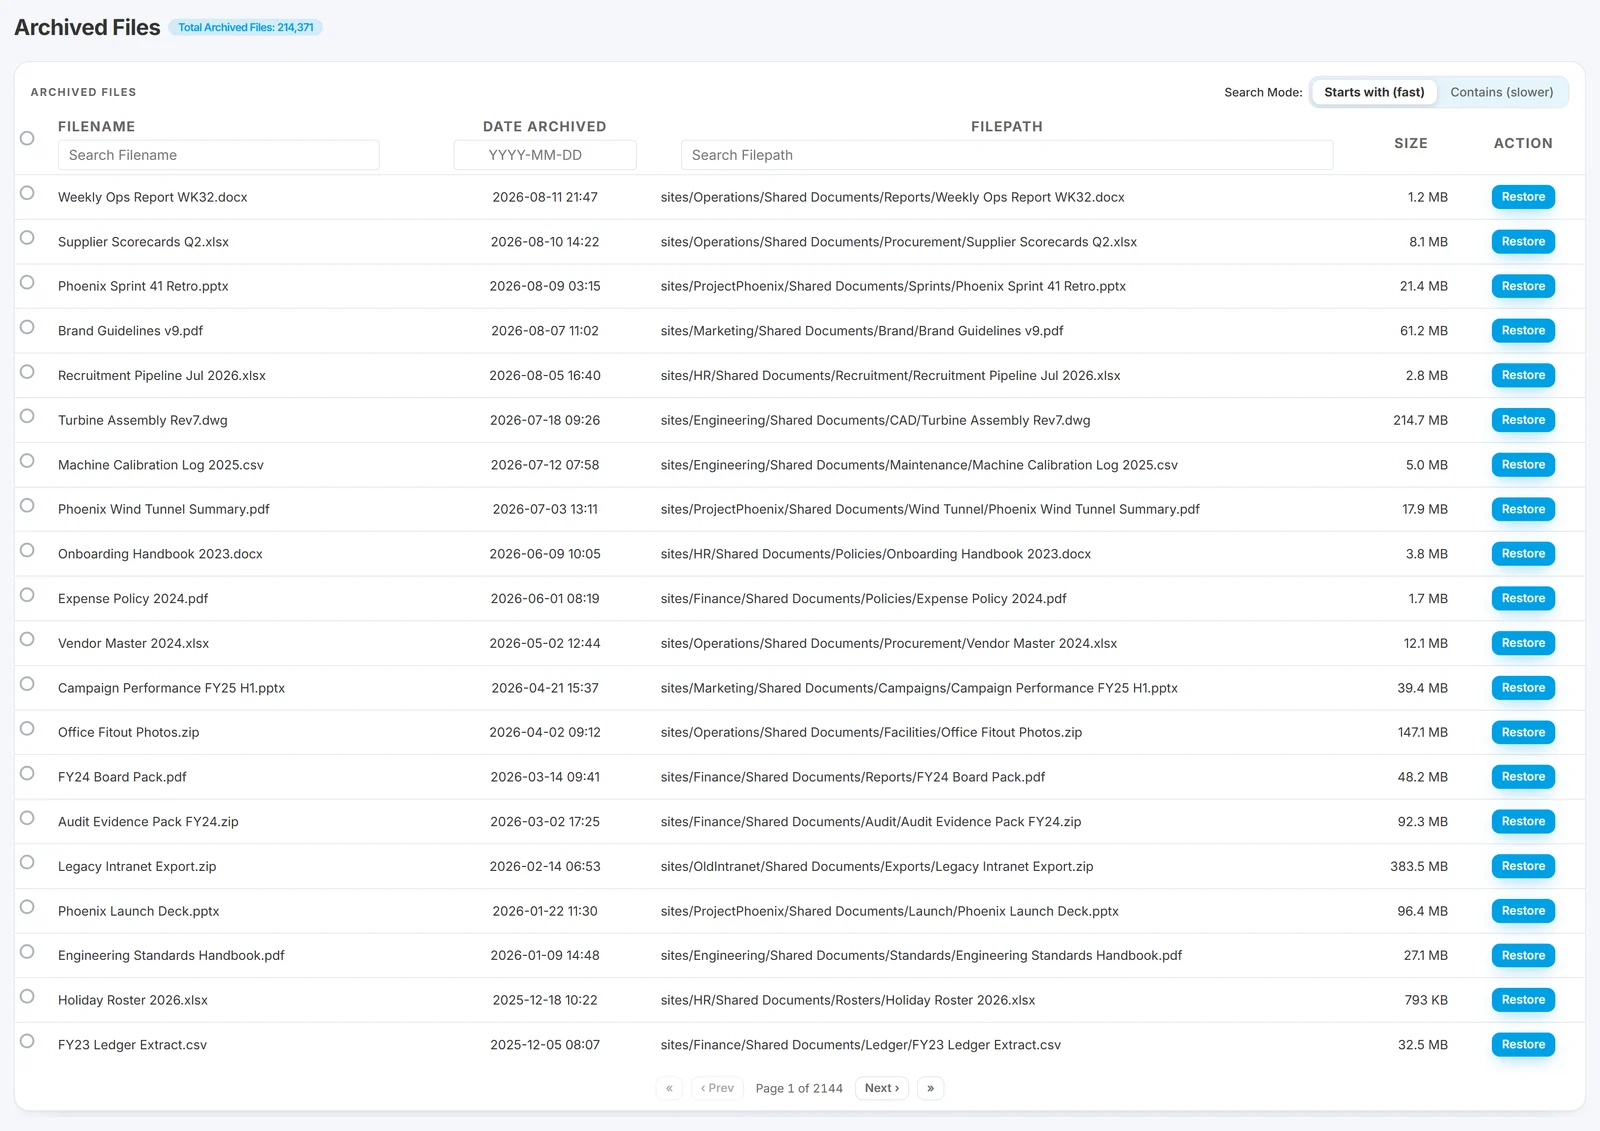1600x1131 pixels.
Task: Click the FILENAME column header
Action: tap(96, 127)
